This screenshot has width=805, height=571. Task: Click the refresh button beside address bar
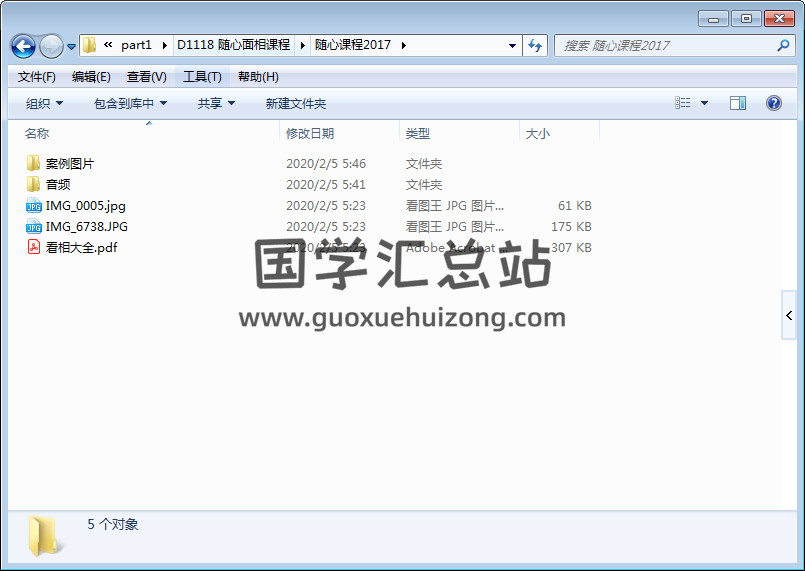click(x=535, y=45)
